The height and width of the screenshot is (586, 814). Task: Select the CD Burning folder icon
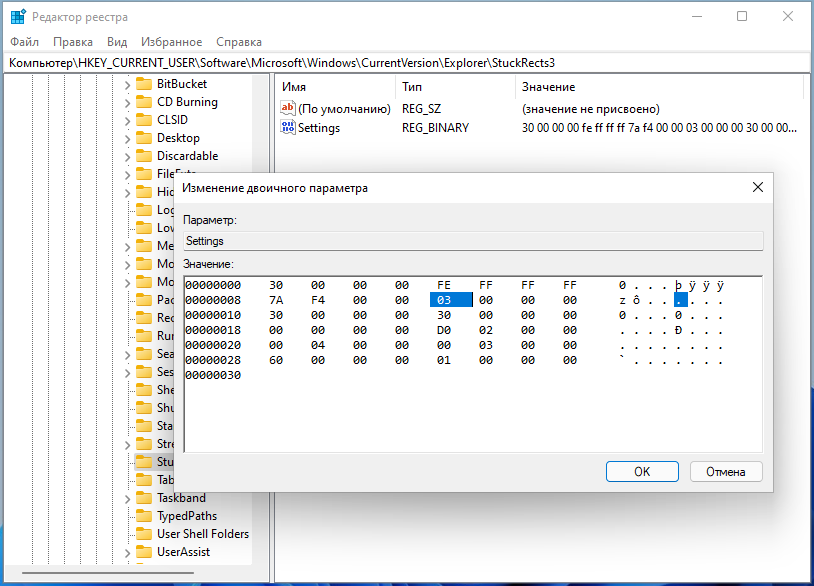[x=143, y=102]
